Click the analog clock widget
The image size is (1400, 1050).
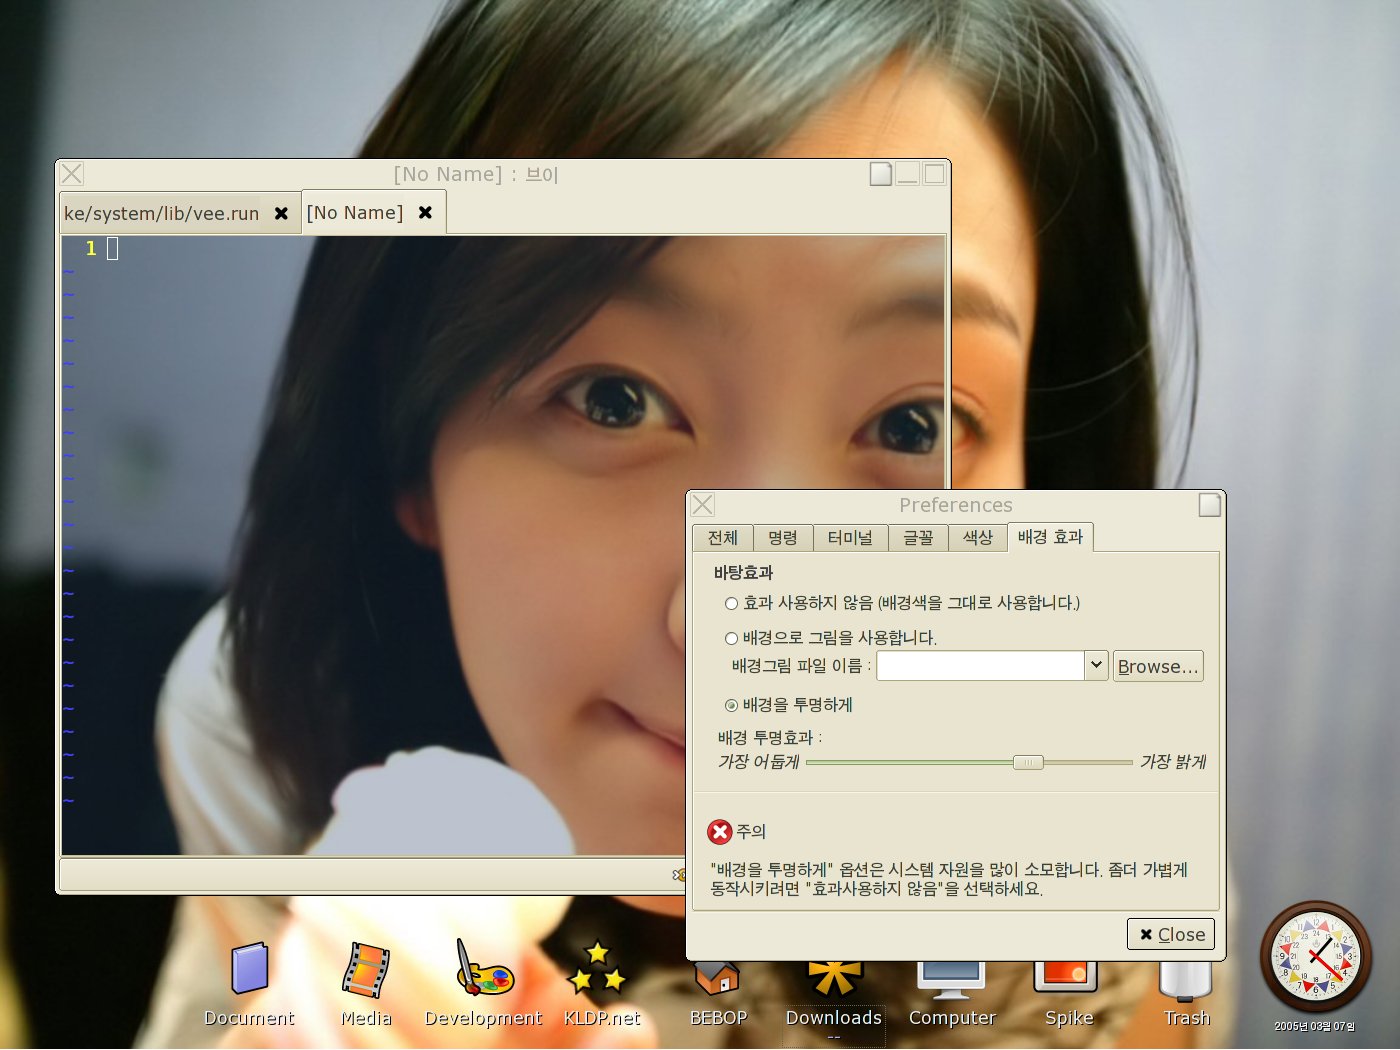click(1315, 957)
